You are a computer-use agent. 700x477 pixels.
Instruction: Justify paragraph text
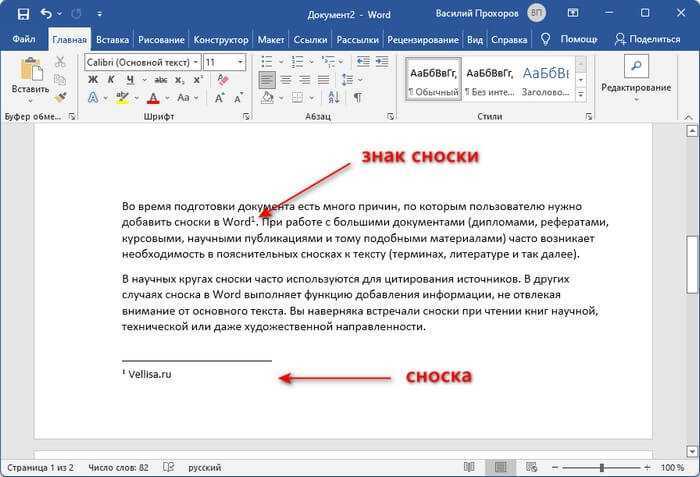point(323,80)
